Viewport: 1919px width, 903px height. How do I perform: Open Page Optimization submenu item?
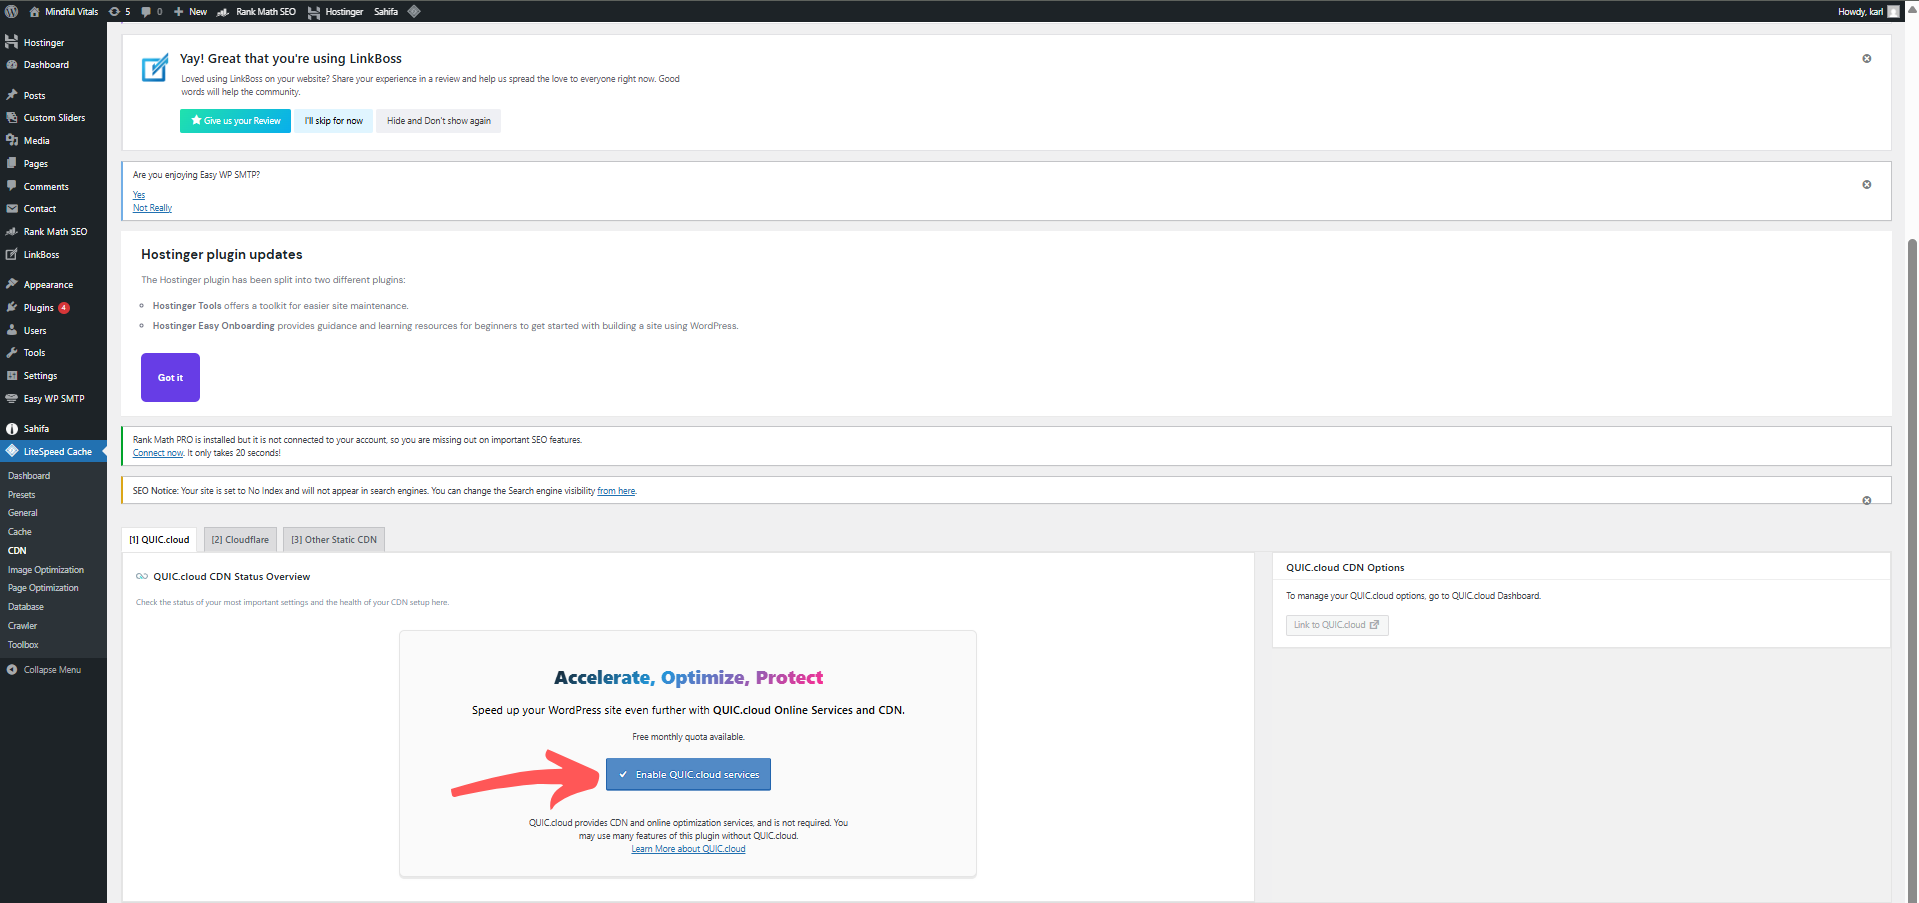tap(43, 588)
